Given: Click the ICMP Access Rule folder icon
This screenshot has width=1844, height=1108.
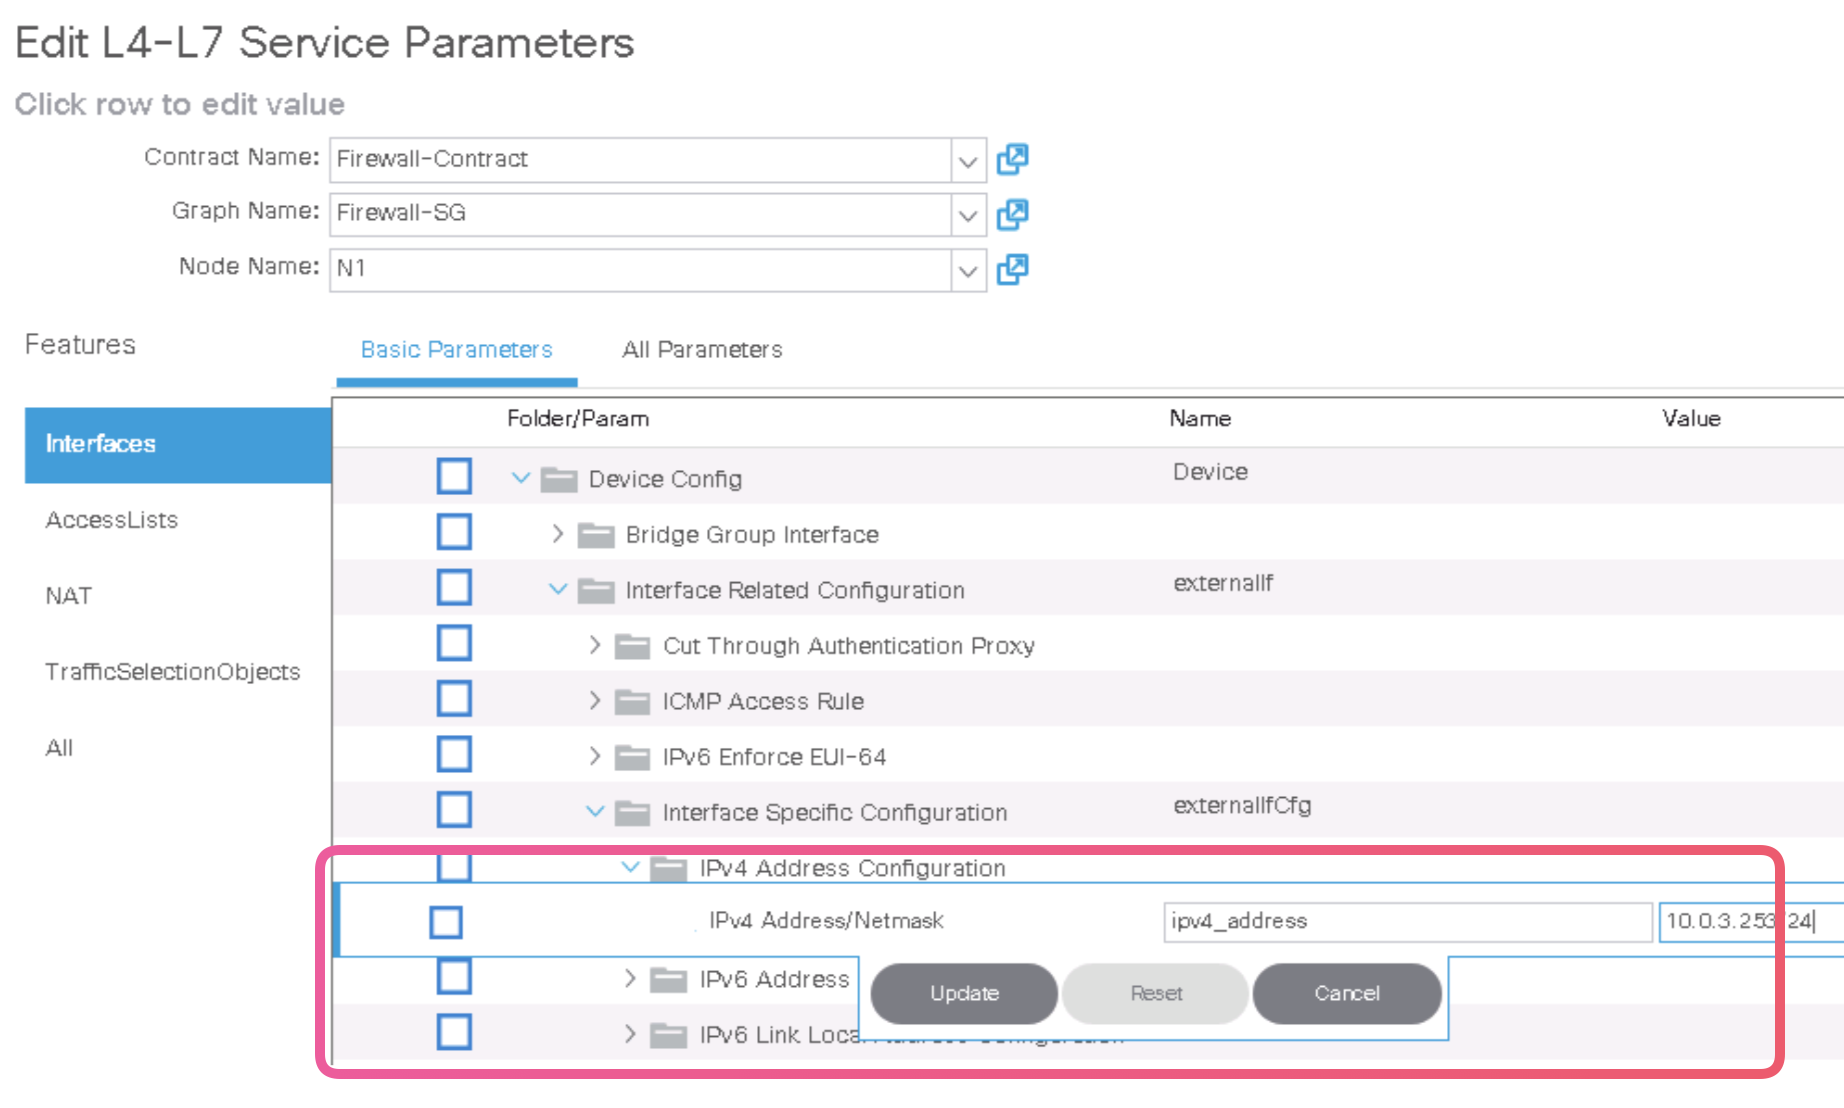Looking at the screenshot, I should [632, 702].
